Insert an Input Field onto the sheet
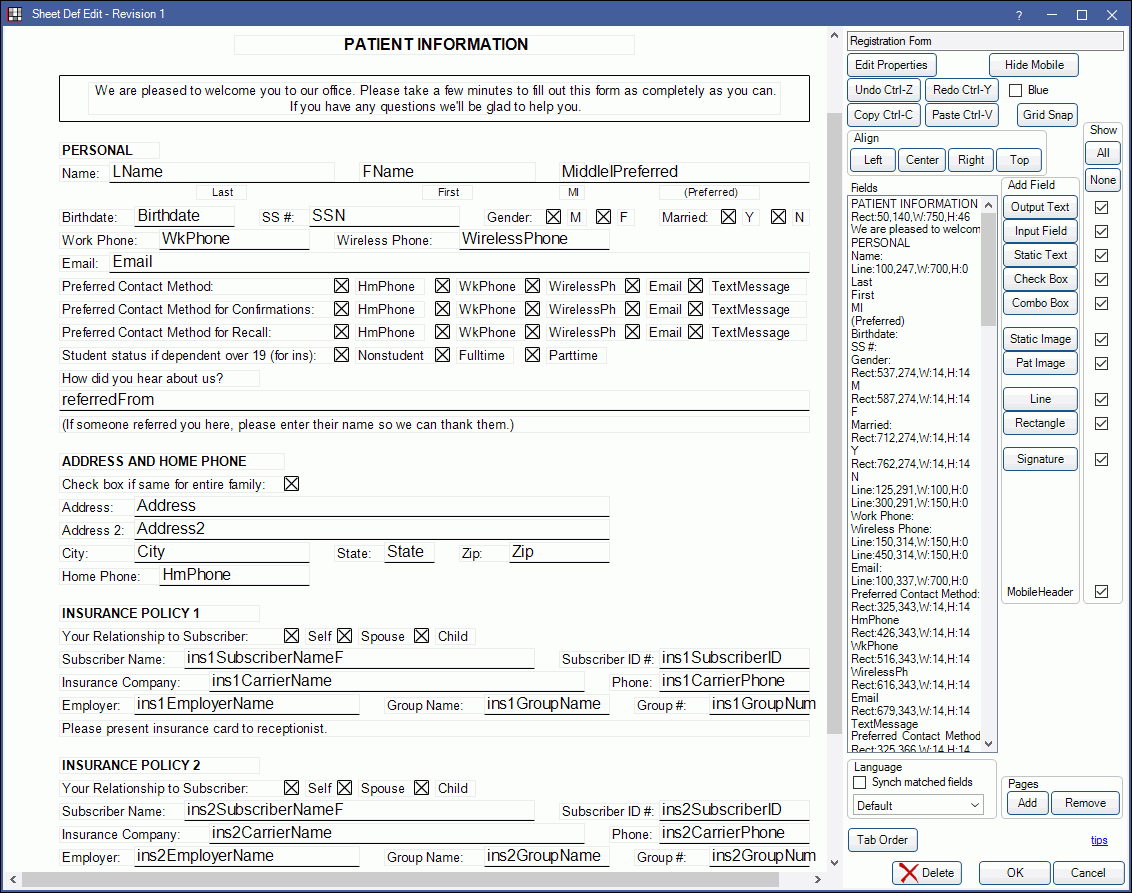 (x=1039, y=230)
